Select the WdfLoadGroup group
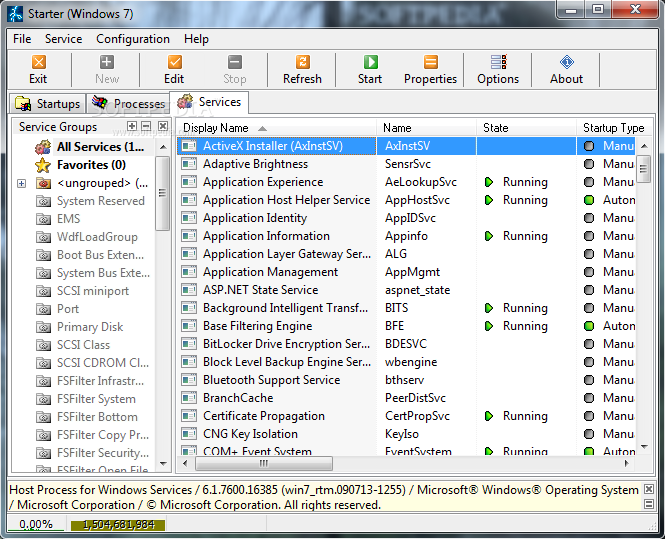This screenshot has height=539, width=665. tap(97, 237)
